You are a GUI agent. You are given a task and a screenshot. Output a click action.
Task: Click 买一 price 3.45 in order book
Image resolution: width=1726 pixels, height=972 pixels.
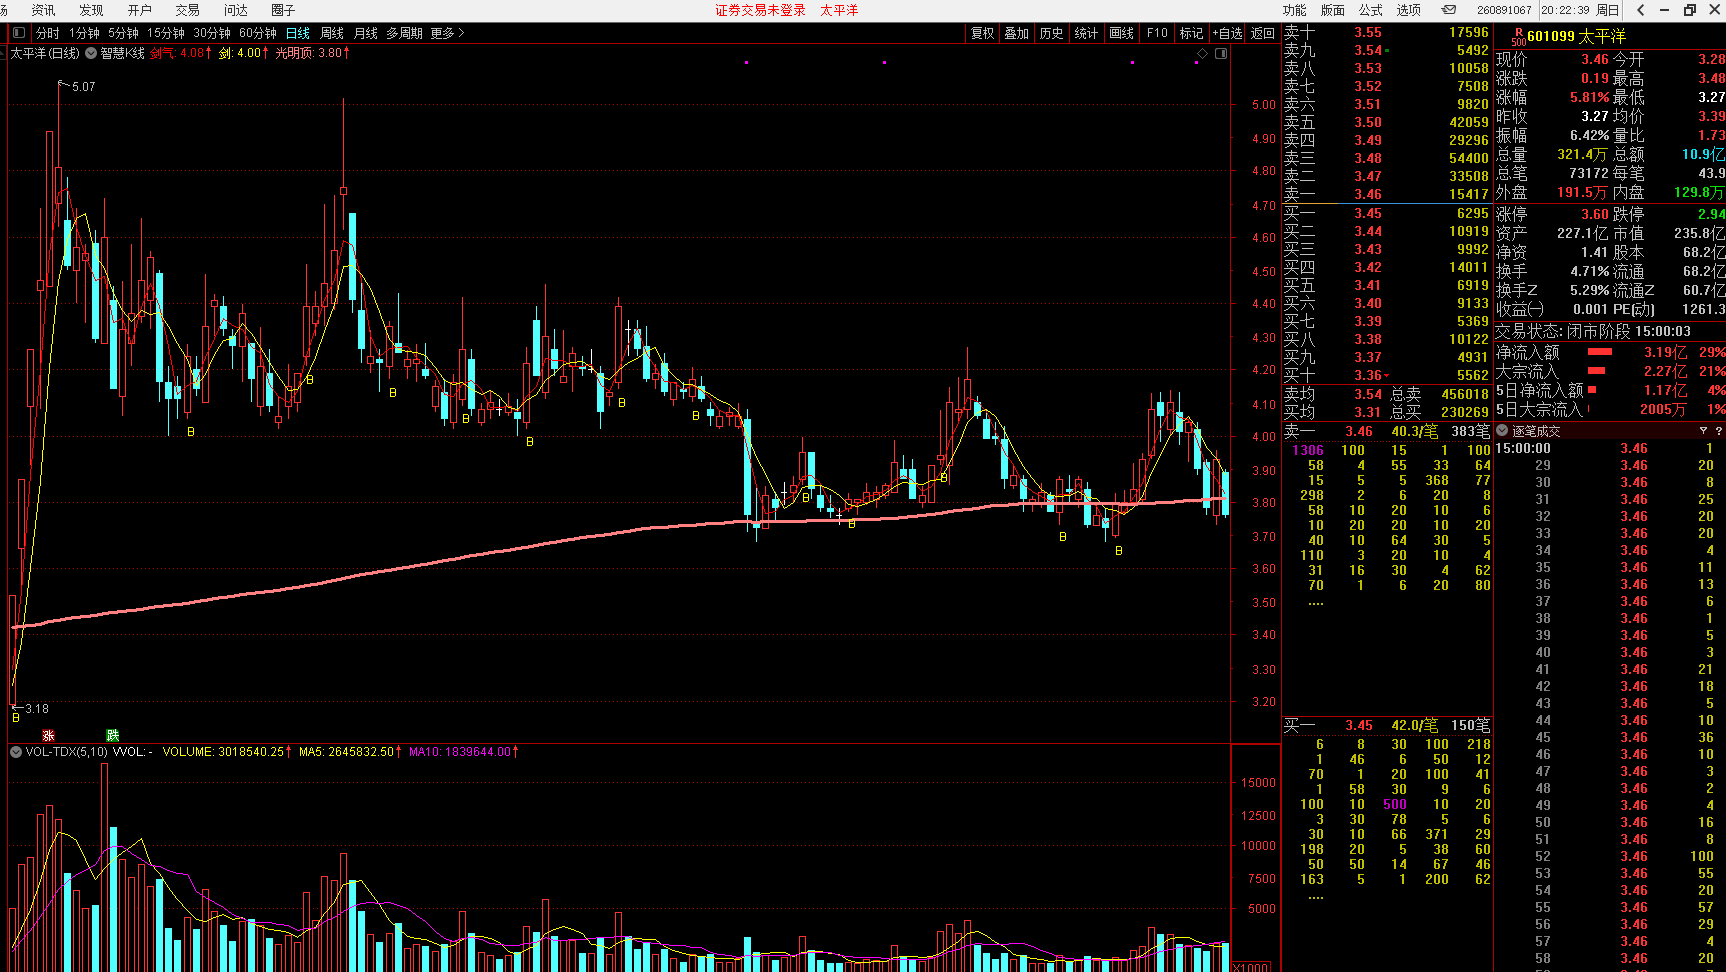[1368, 213]
